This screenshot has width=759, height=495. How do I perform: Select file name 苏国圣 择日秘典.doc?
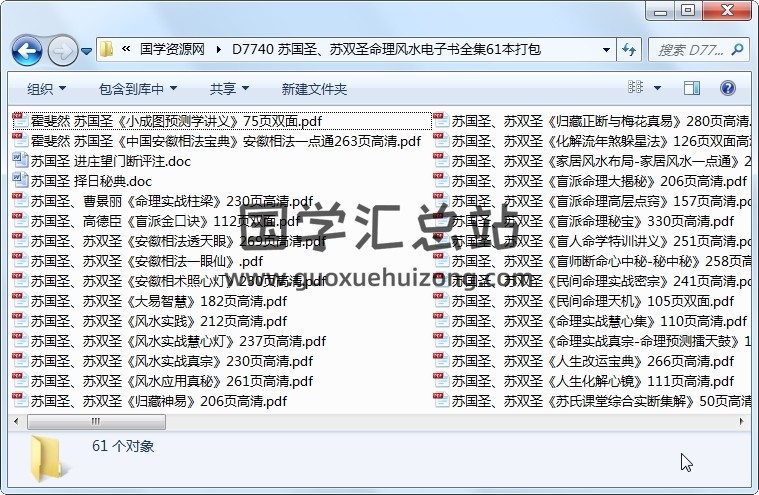coord(91,181)
